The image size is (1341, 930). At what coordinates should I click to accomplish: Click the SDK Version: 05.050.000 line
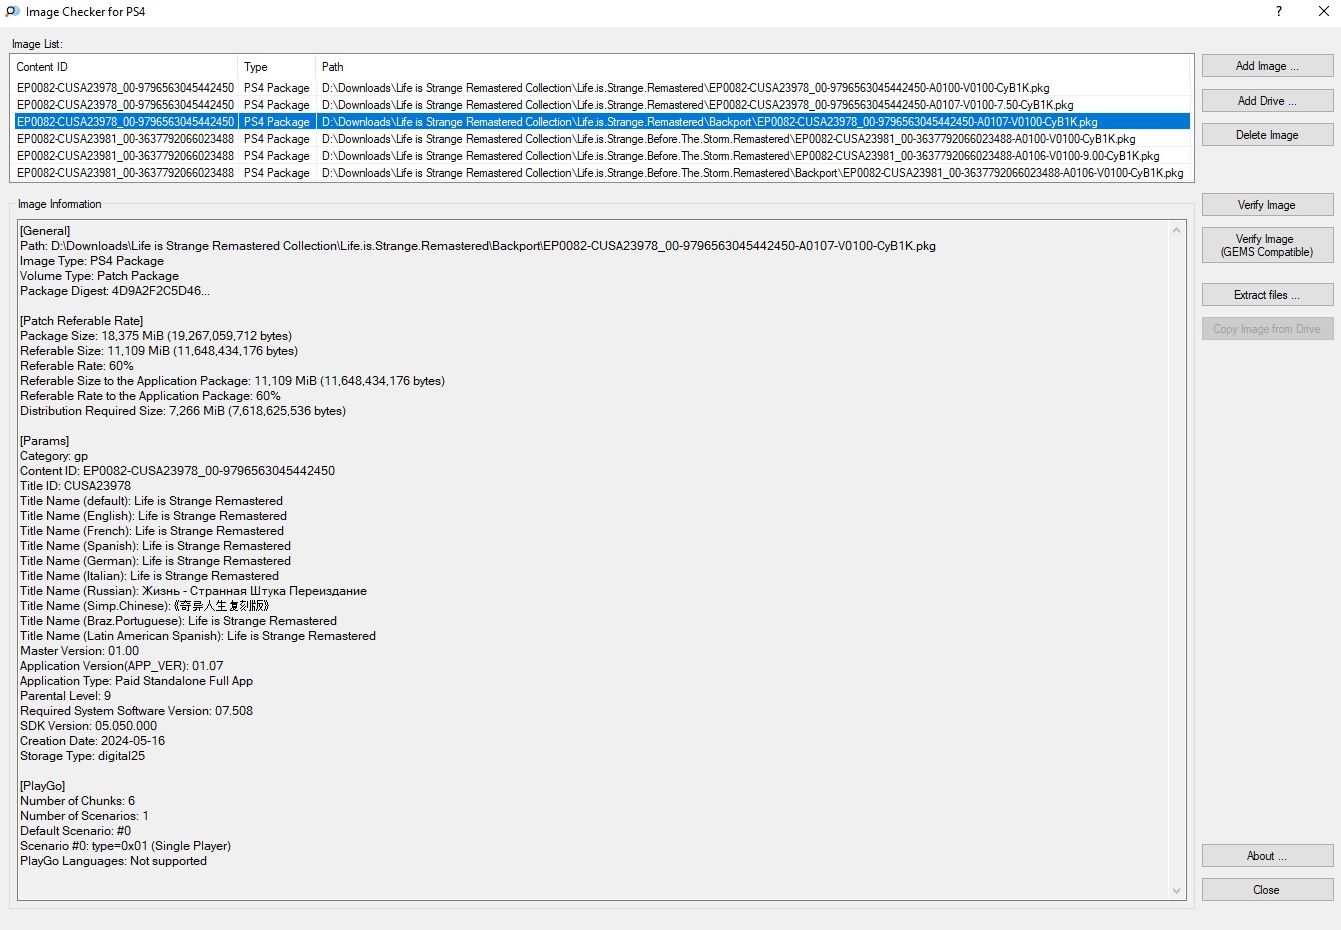[x=89, y=726]
